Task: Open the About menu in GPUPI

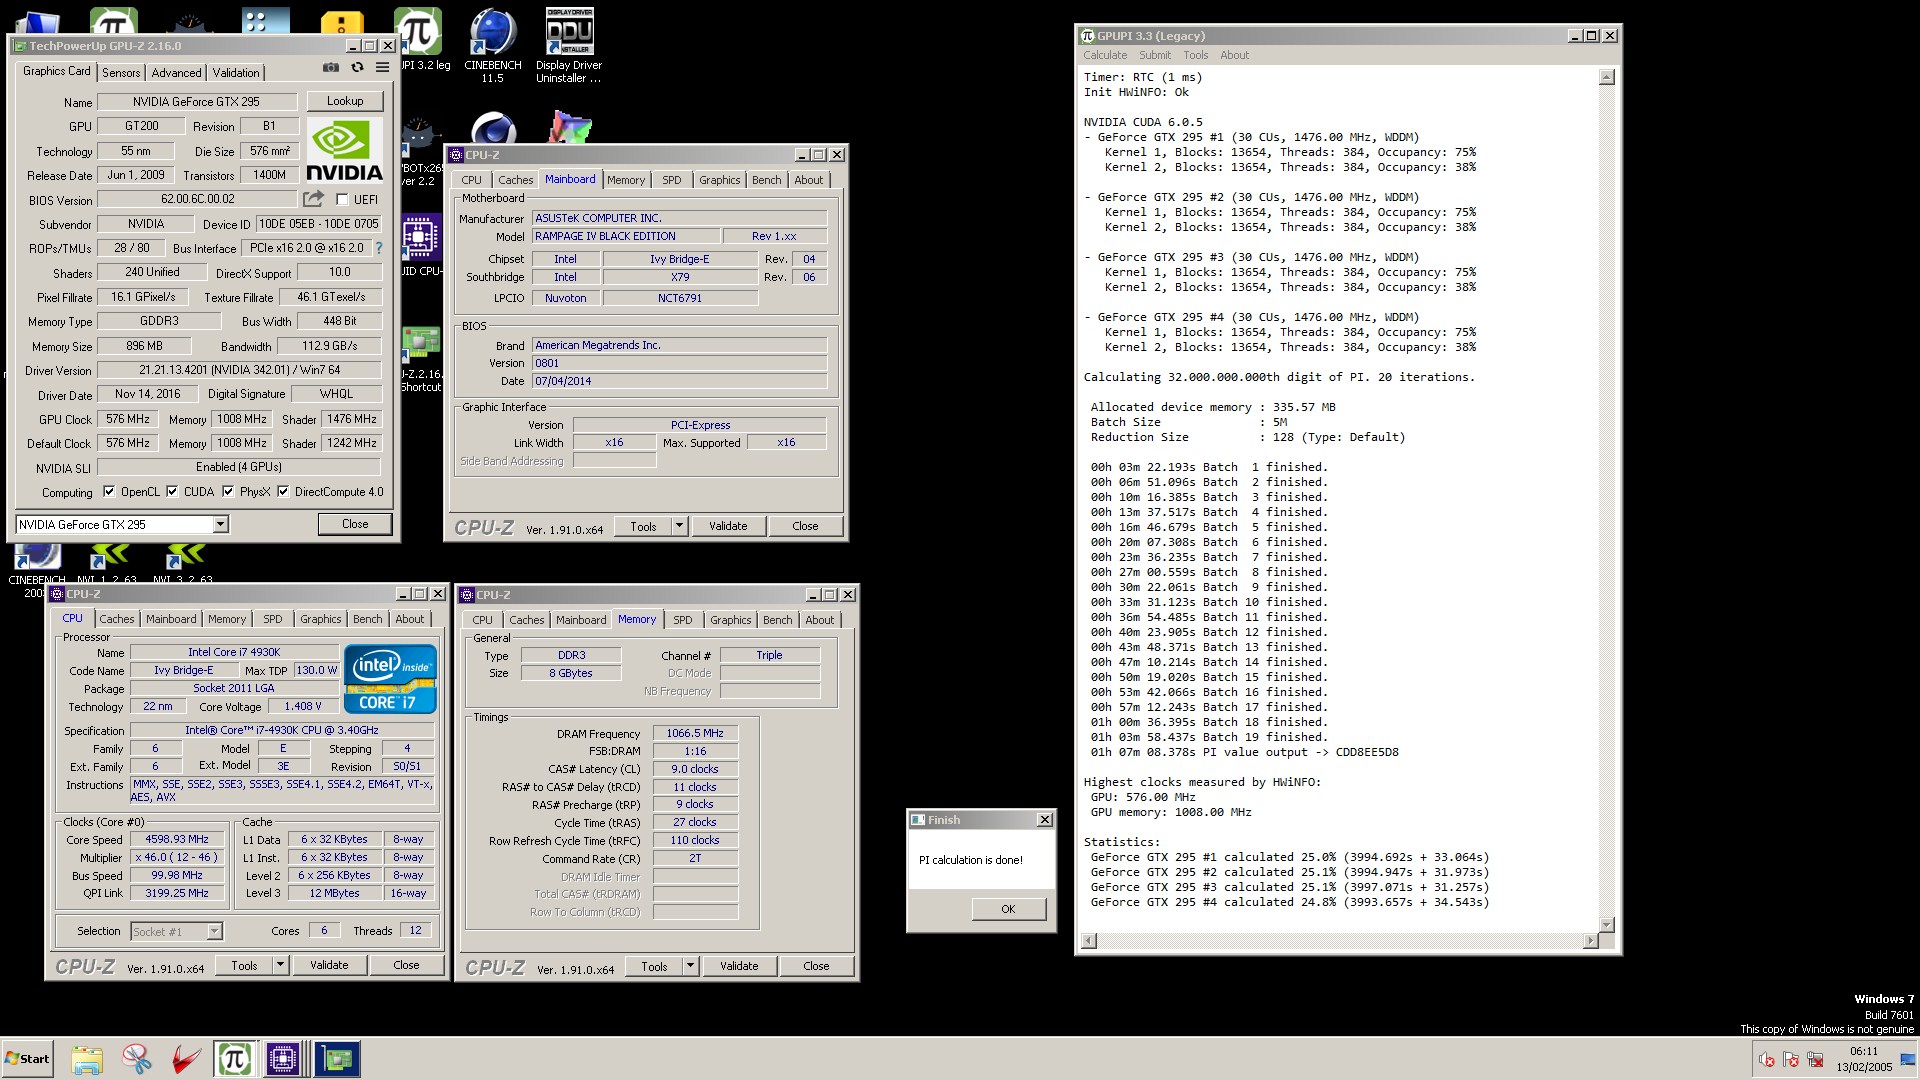Action: point(1234,55)
